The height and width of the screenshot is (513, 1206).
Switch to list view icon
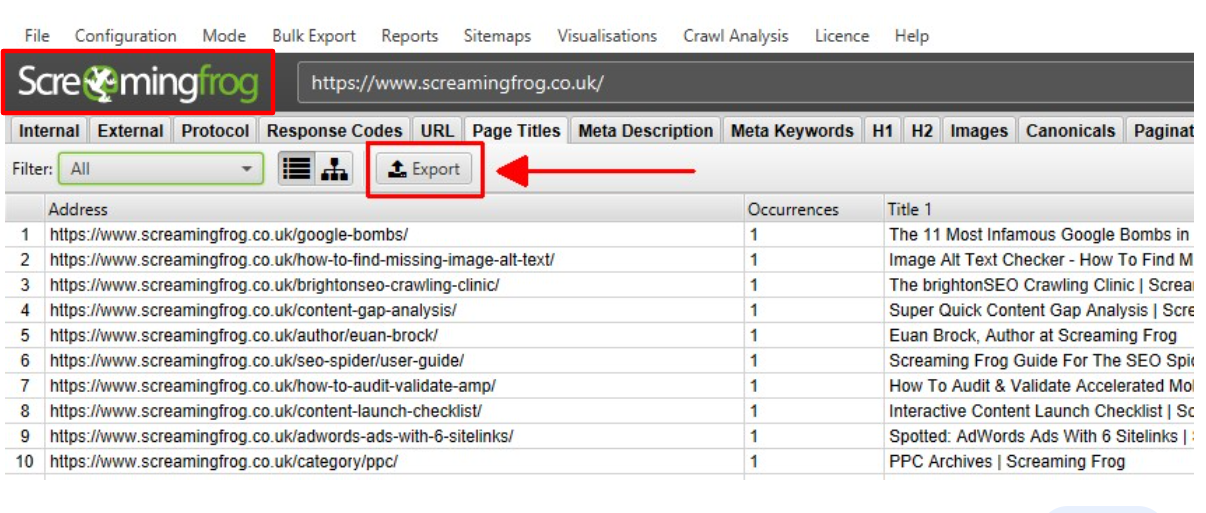(x=296, y=169)
